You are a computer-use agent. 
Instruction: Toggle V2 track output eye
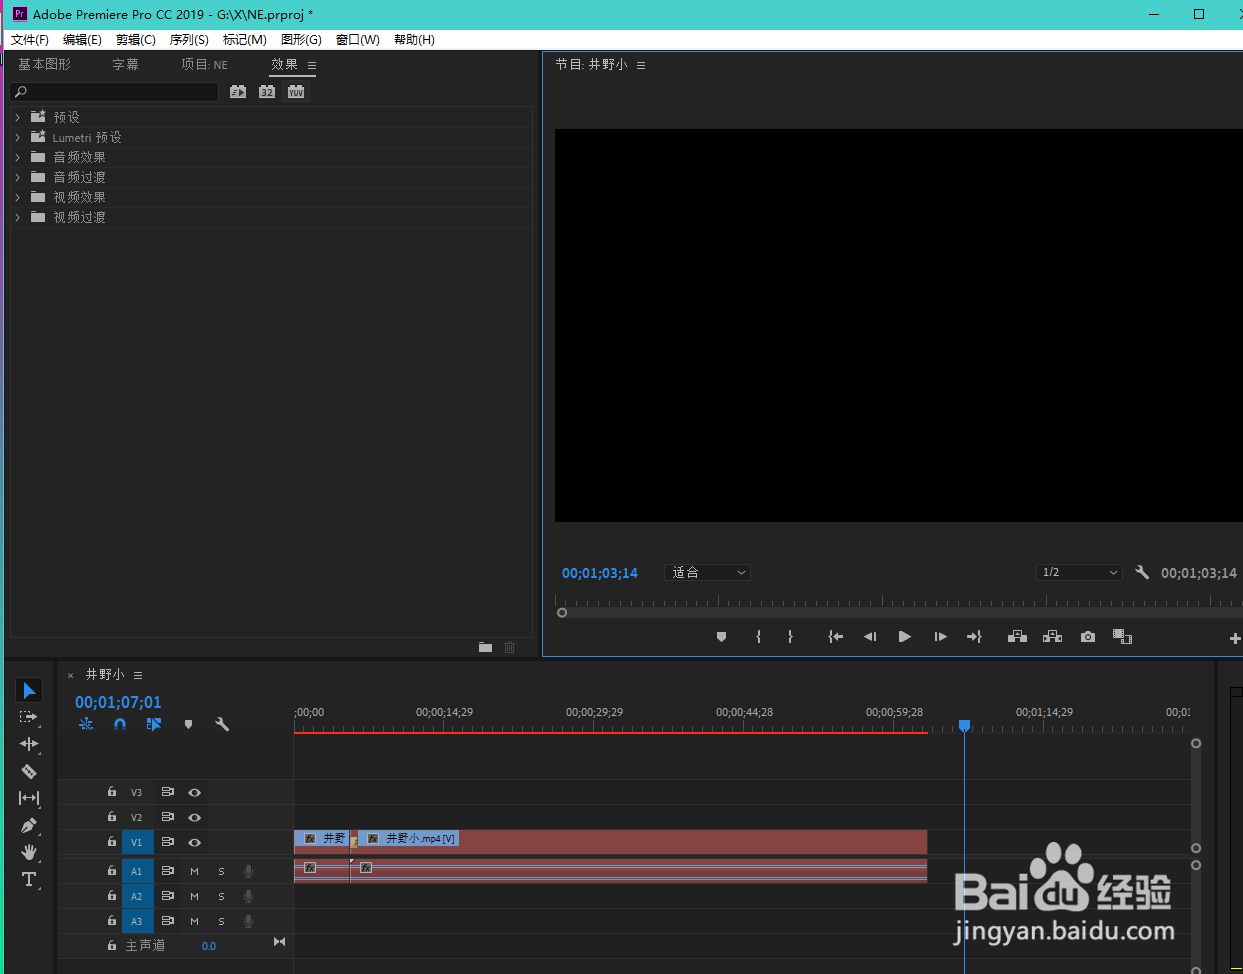[x=195, y=817]
